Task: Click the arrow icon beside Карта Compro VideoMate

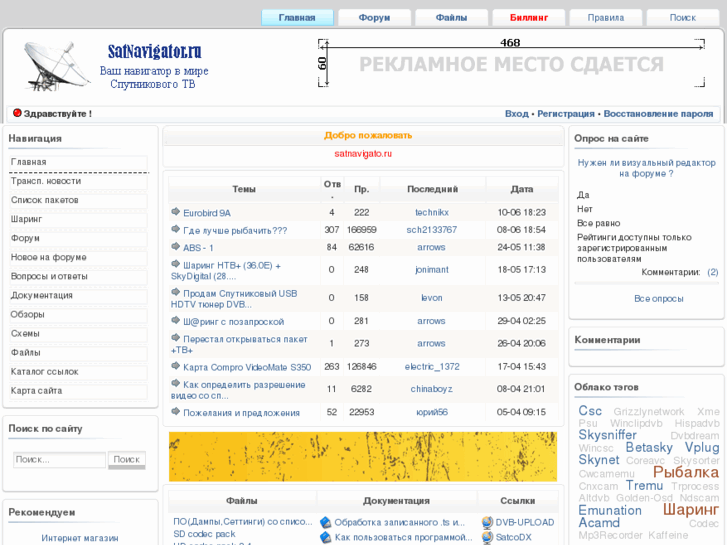Action: pyautogui.click(x=175, y=365)
